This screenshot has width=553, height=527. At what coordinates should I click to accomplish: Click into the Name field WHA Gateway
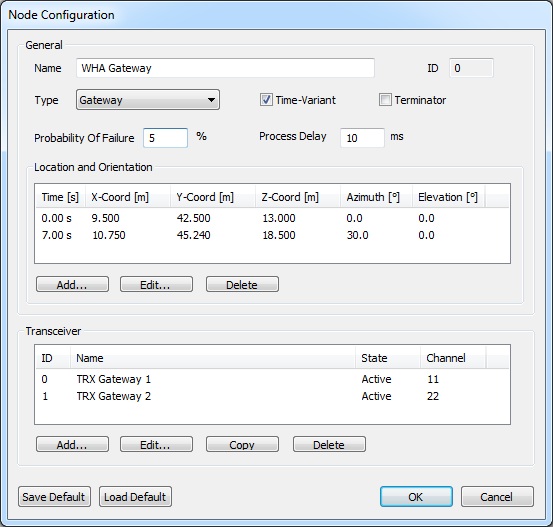(225, 68)
